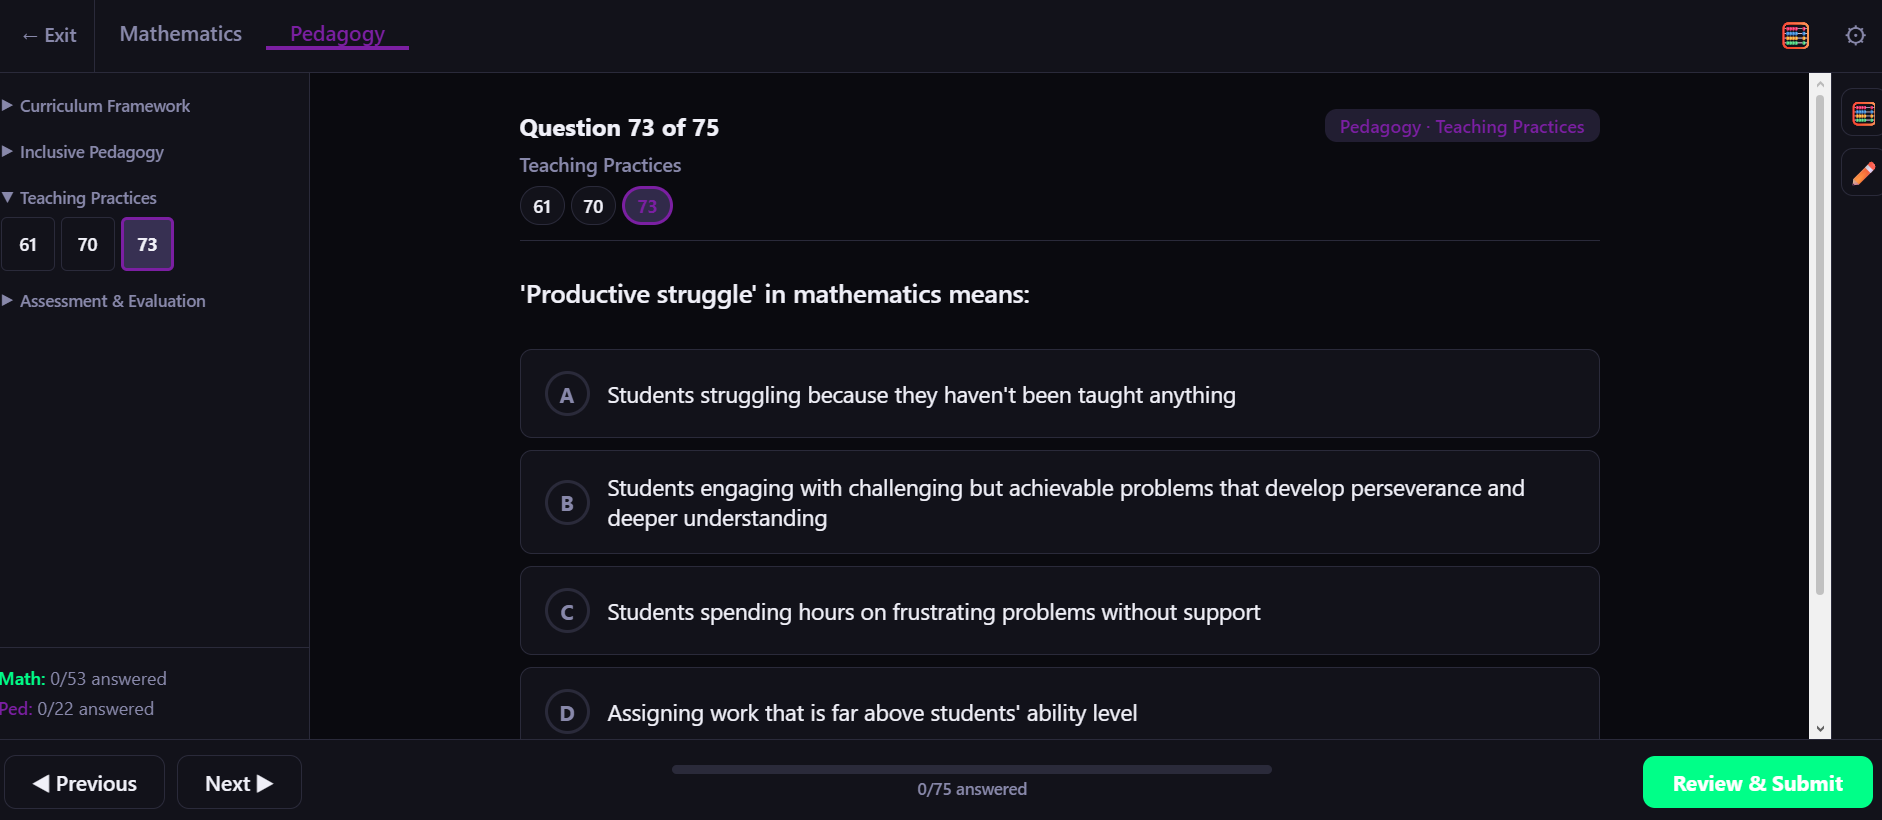Jump to question 61 in sidebar
Image resolution: width=1882 pixels, height=820 pixels.
(28, 245)
